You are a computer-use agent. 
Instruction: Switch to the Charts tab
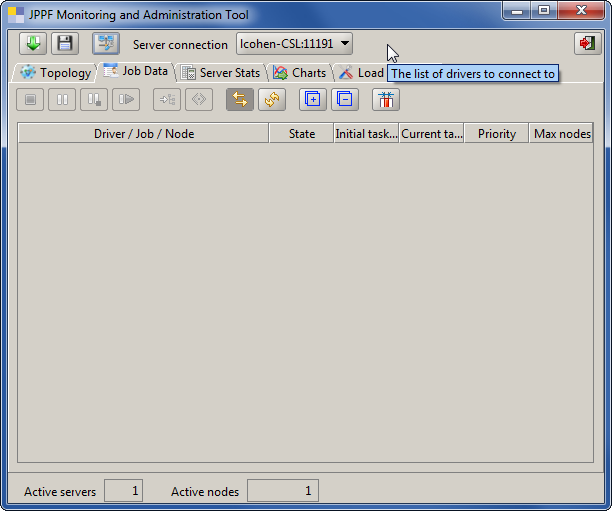pos(300,73)
